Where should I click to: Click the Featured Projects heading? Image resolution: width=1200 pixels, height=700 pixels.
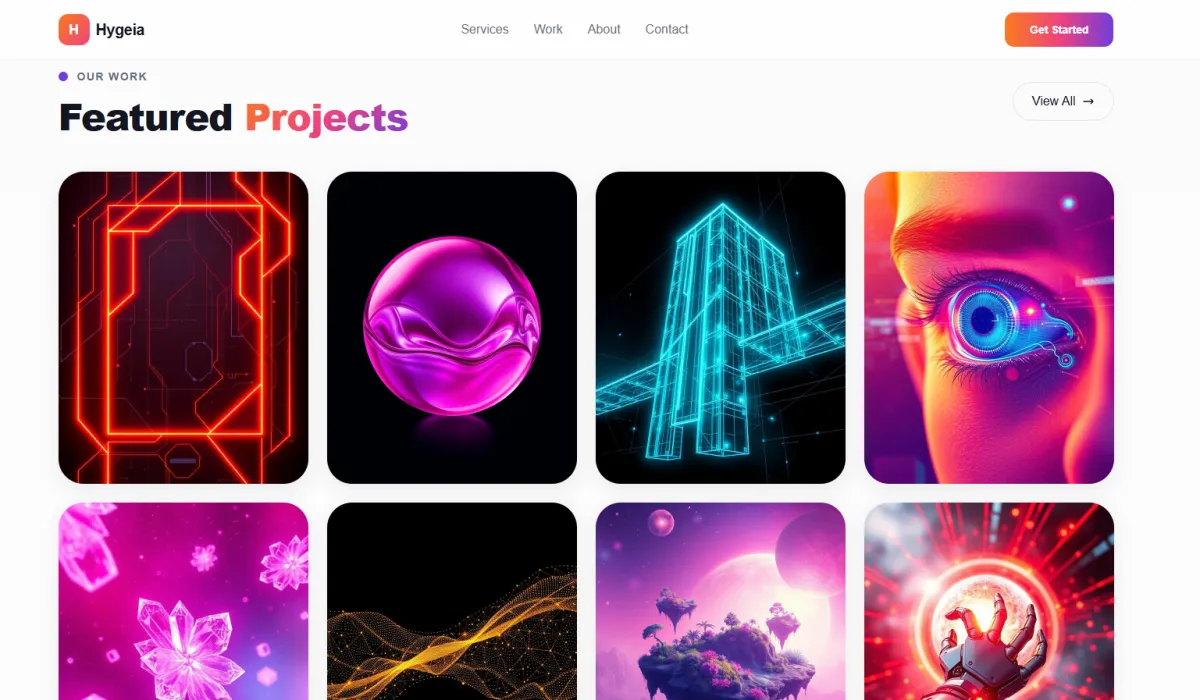(234, 118)
